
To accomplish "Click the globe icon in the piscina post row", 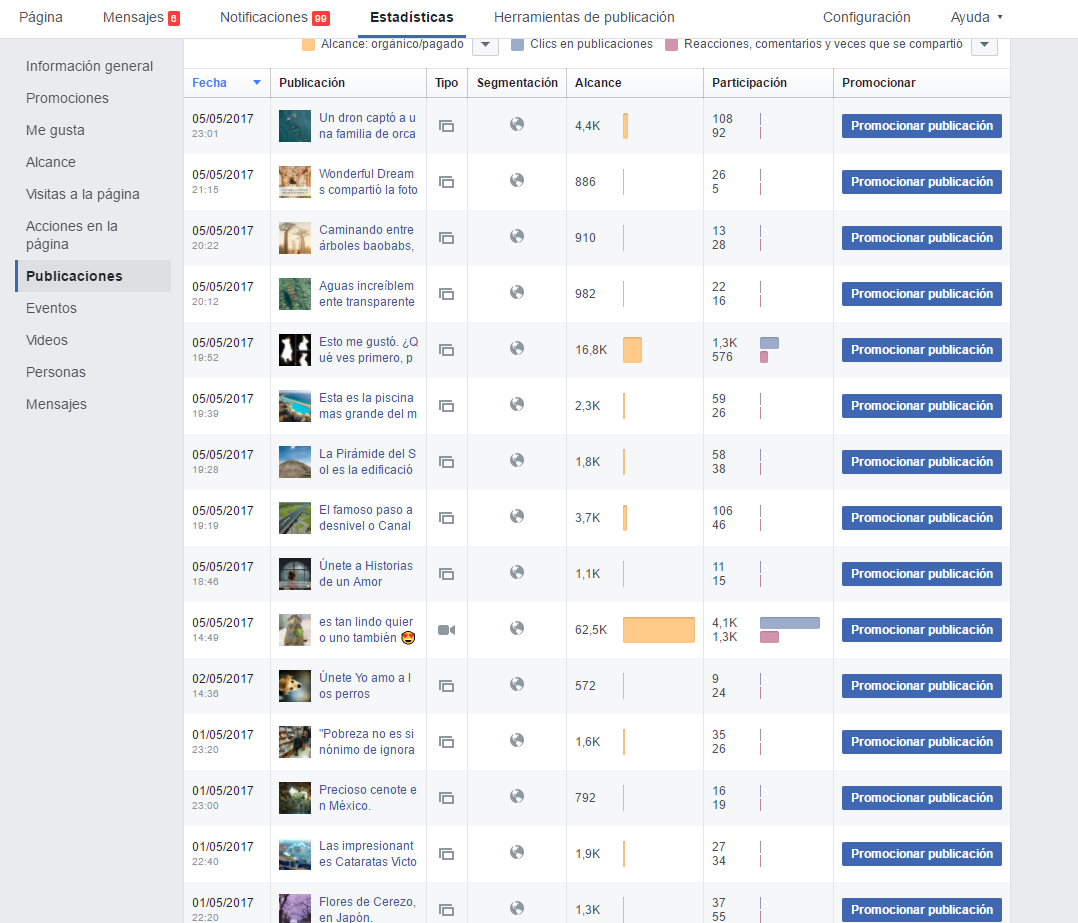I will pyautogui.click(x=517, y=404).
